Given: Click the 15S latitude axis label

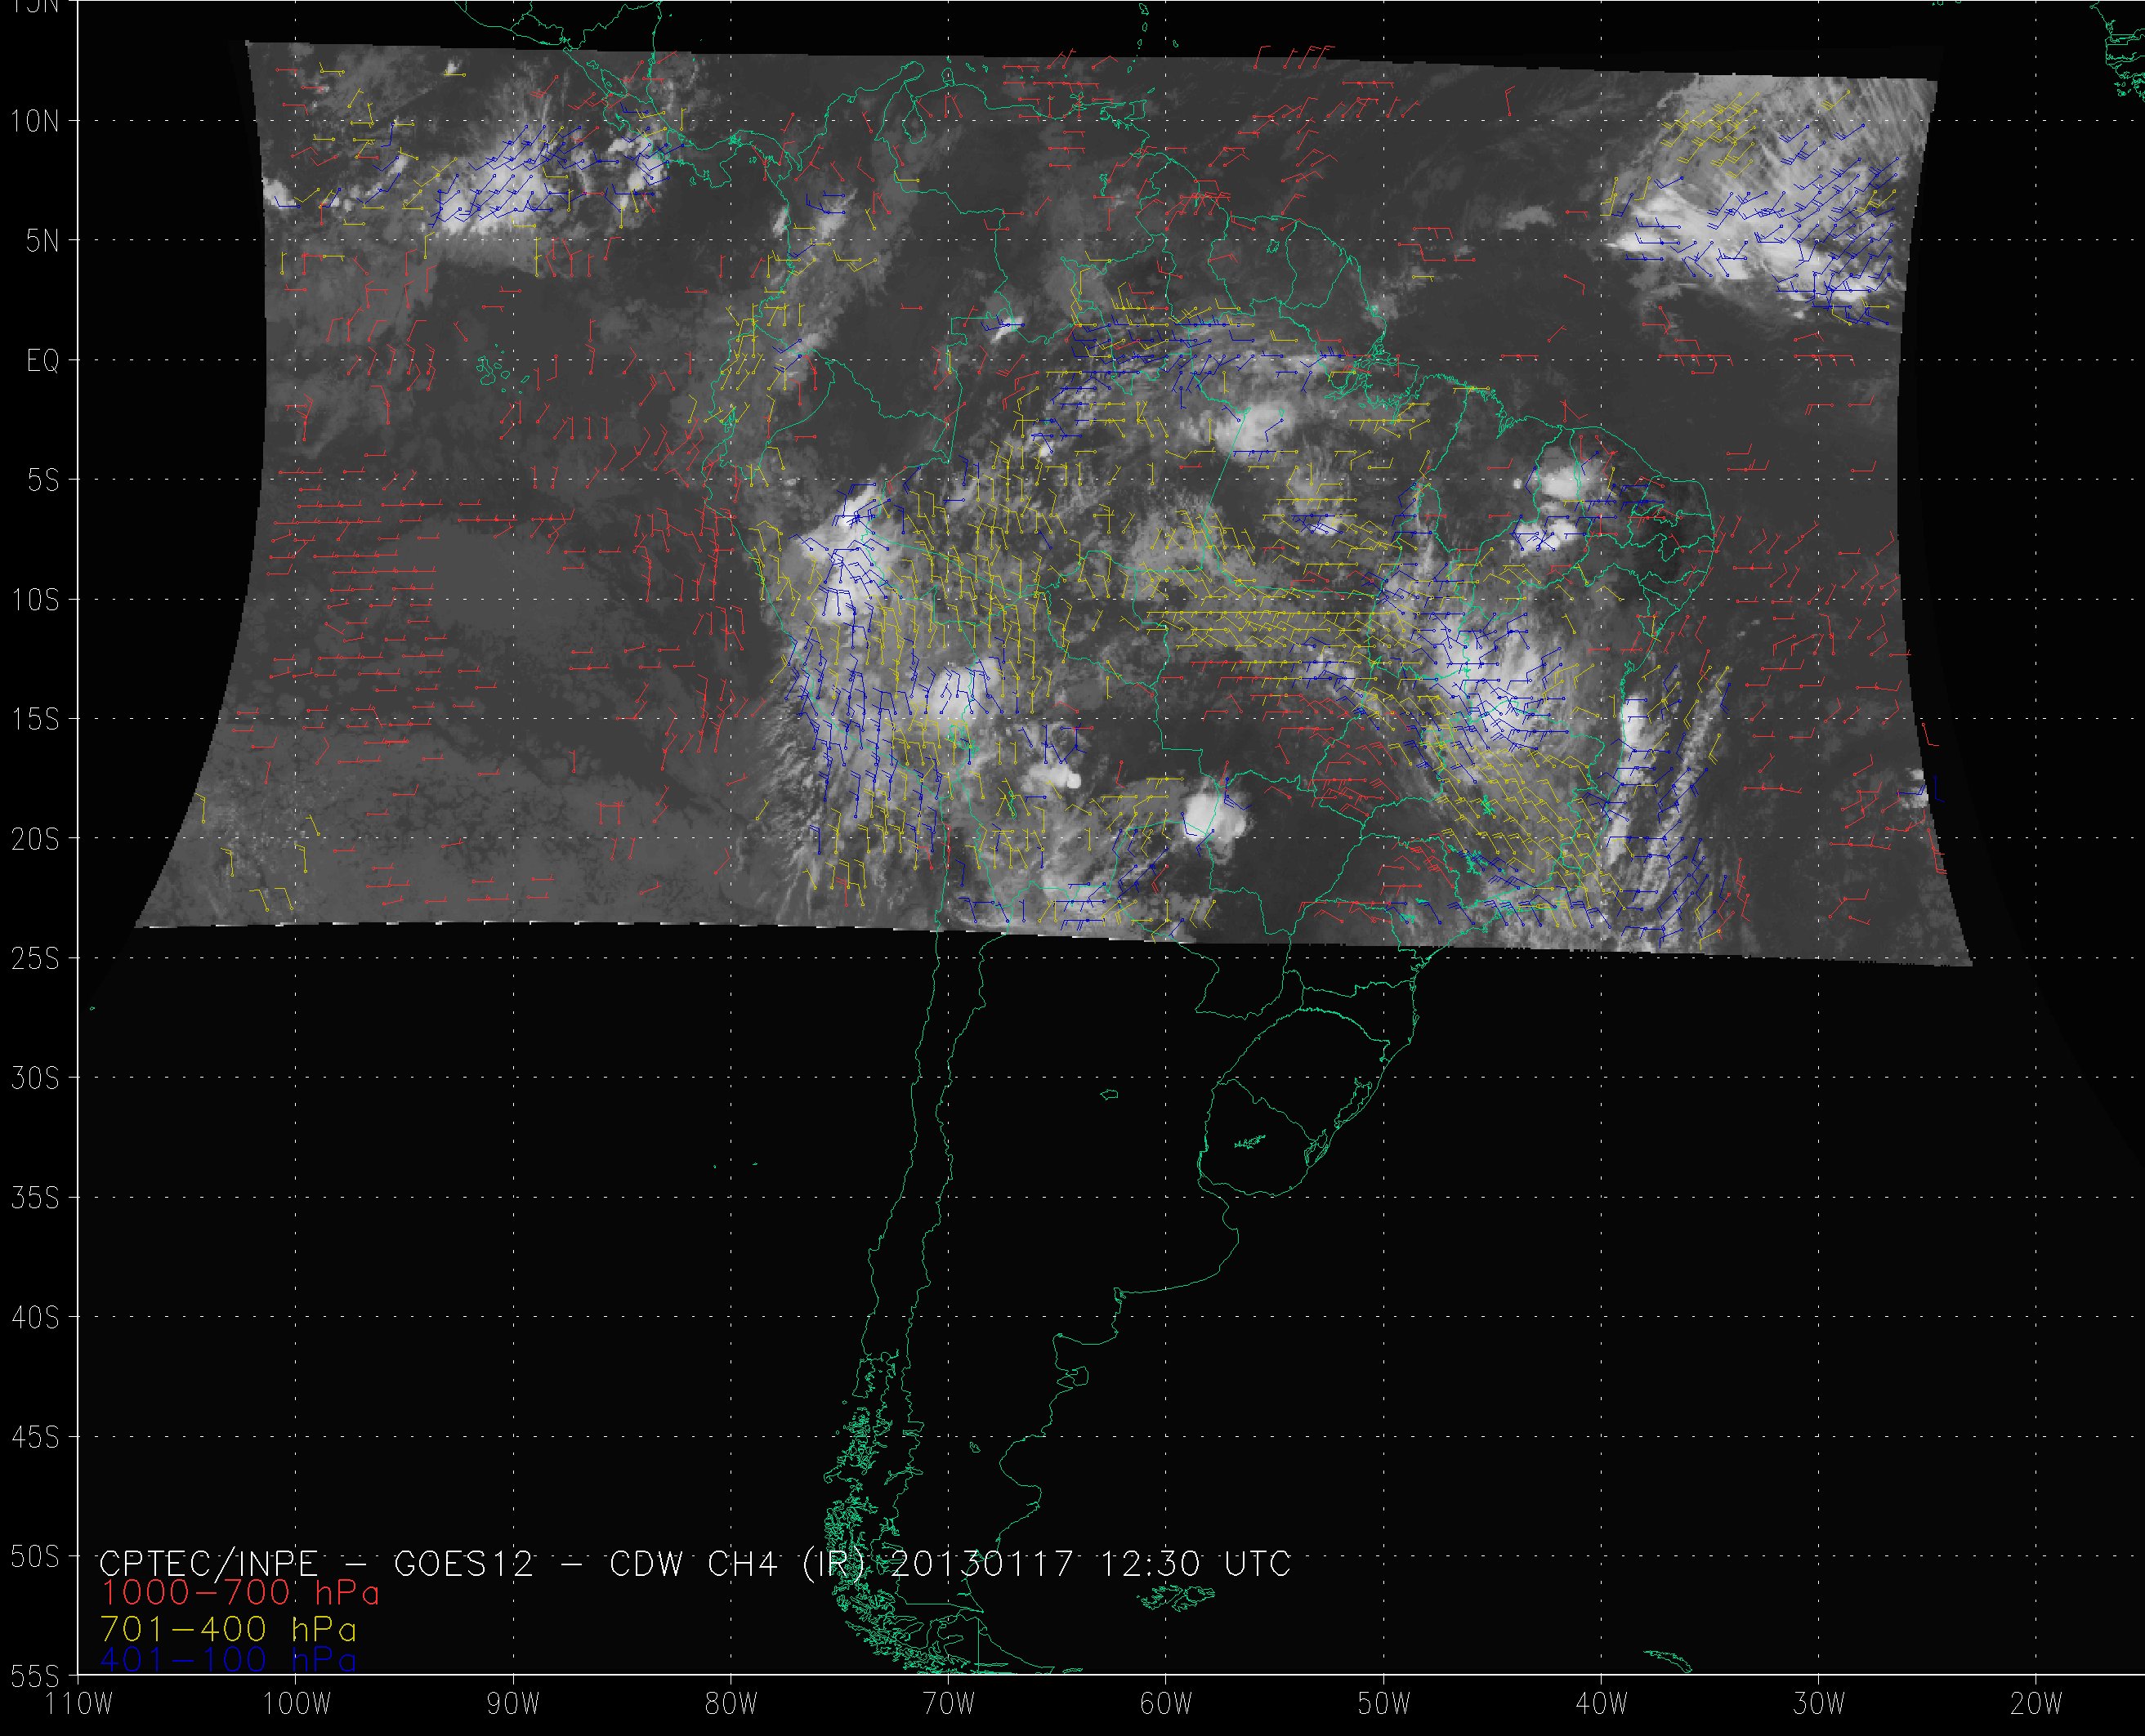Looking at the screenshot, I should coord(35,720).
